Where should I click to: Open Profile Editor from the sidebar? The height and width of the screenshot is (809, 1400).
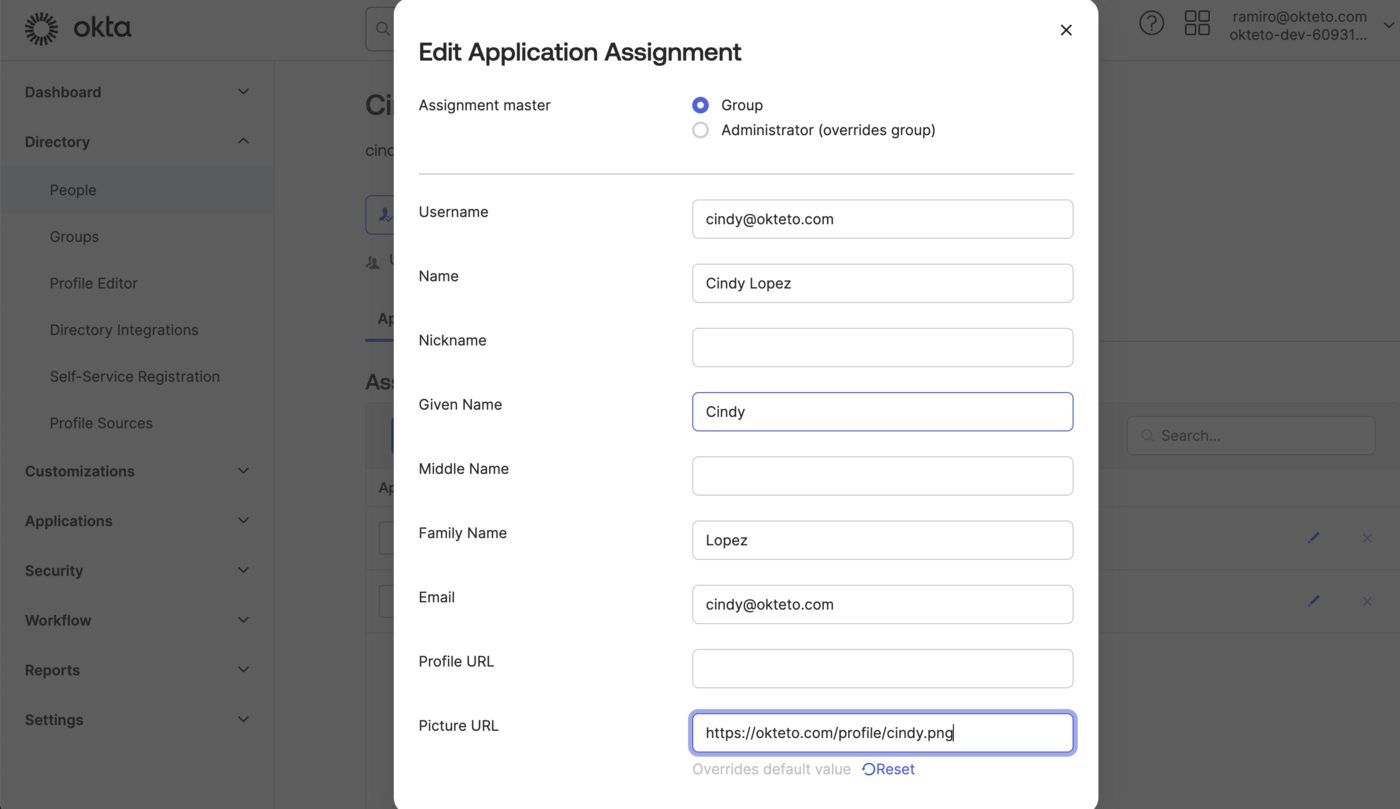pos(93,283)
